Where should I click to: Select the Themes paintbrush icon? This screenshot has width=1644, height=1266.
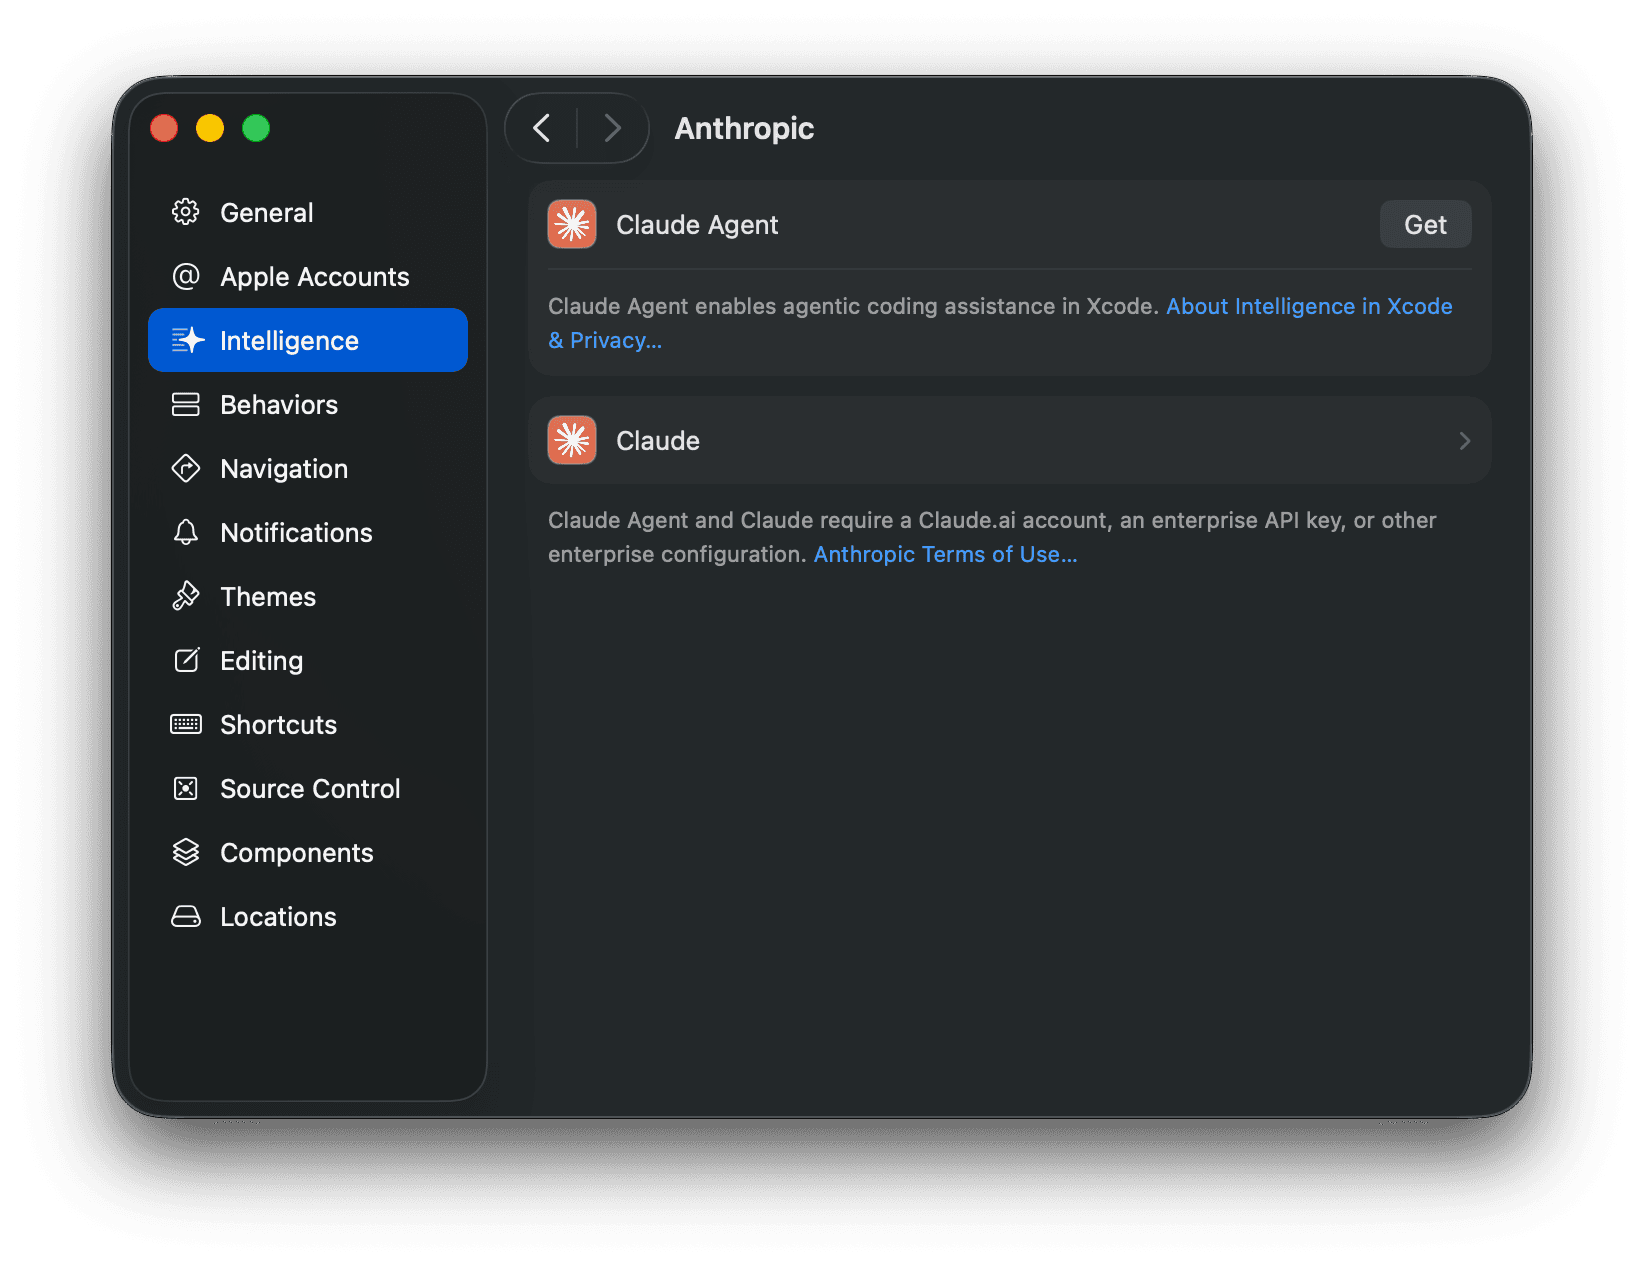point(186,596)
